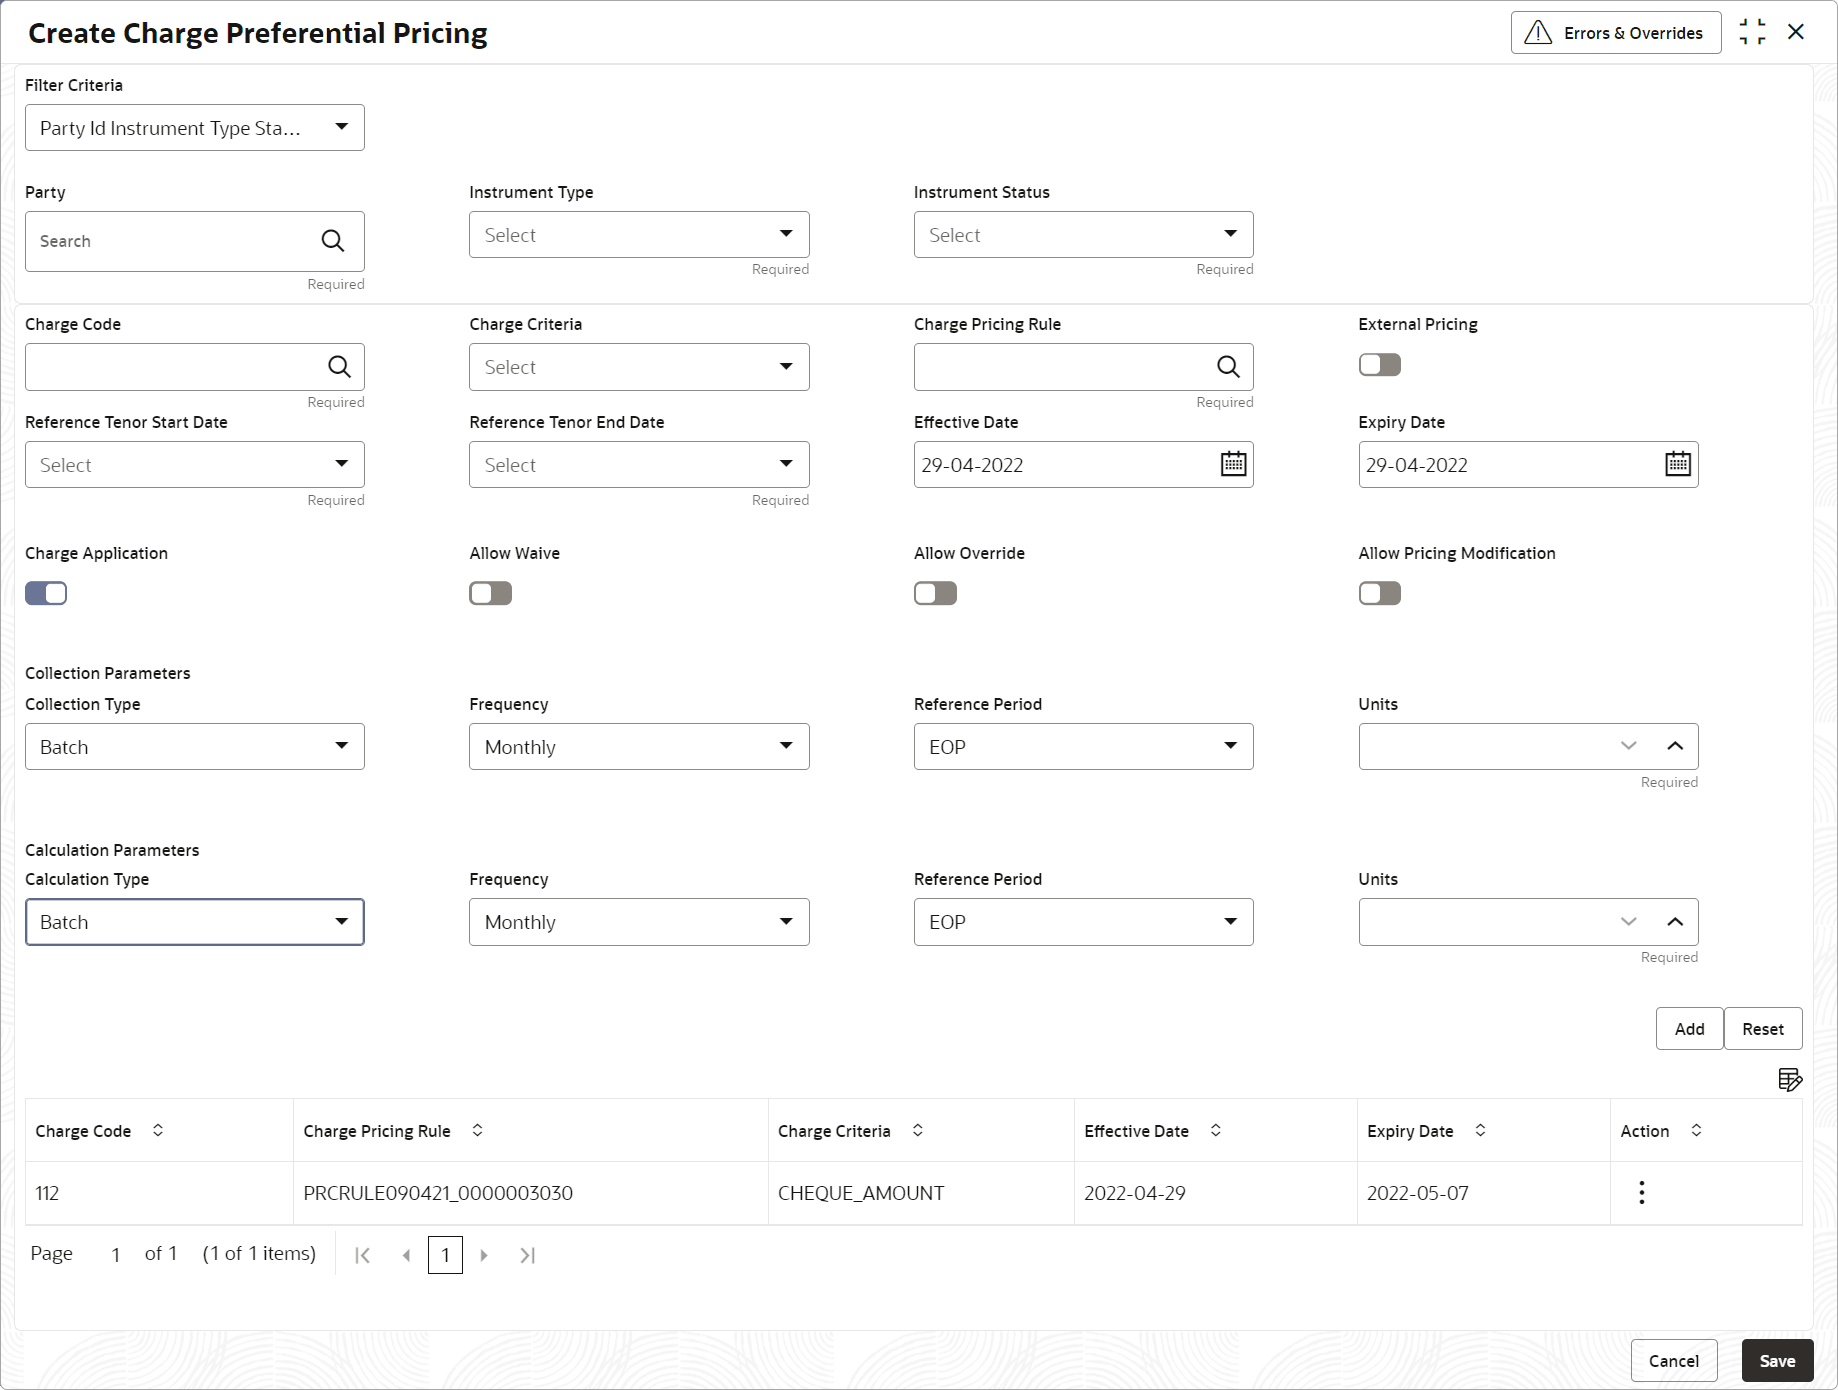Click the Save button
This screenshot has height=1390, width=1838.
tap(1777, 1361)
